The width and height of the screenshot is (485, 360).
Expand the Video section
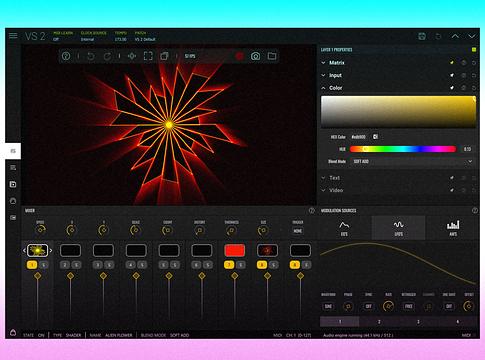tap(323, 190)
